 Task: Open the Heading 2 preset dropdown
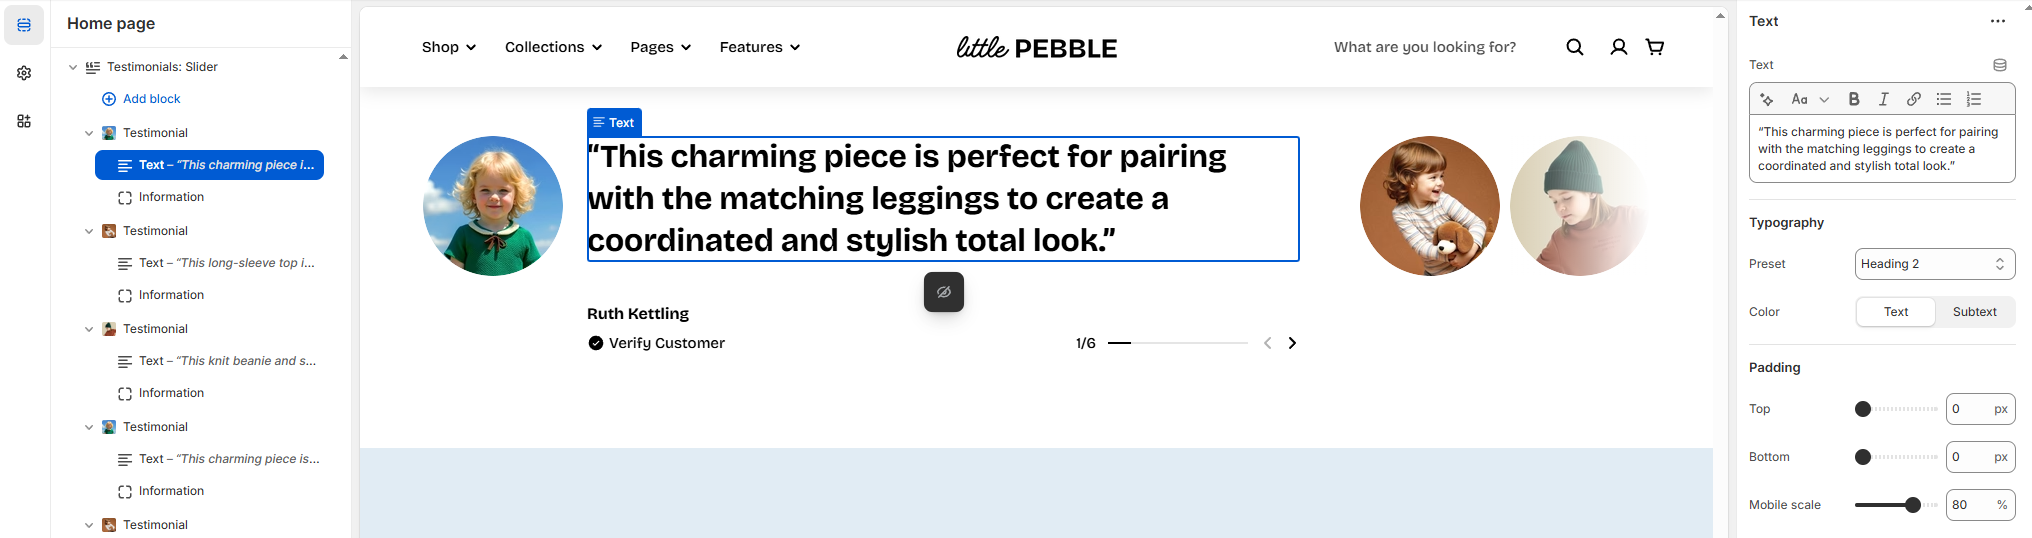(x=1934, y=264)
